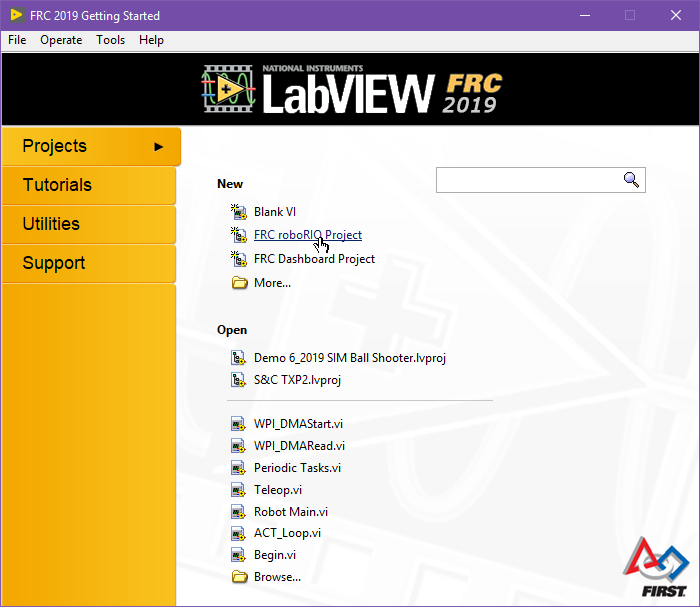
Task: Click the LabVIEW FRC 2019 banner logo
Action: [352, 89]
